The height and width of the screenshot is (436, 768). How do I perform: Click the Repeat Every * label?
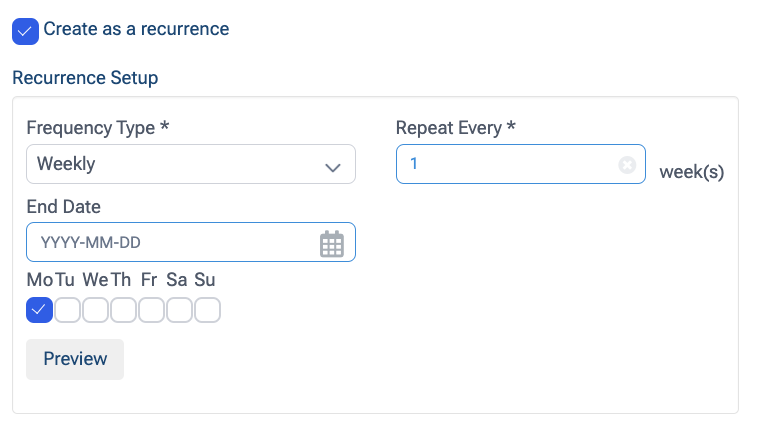(455, 128)
